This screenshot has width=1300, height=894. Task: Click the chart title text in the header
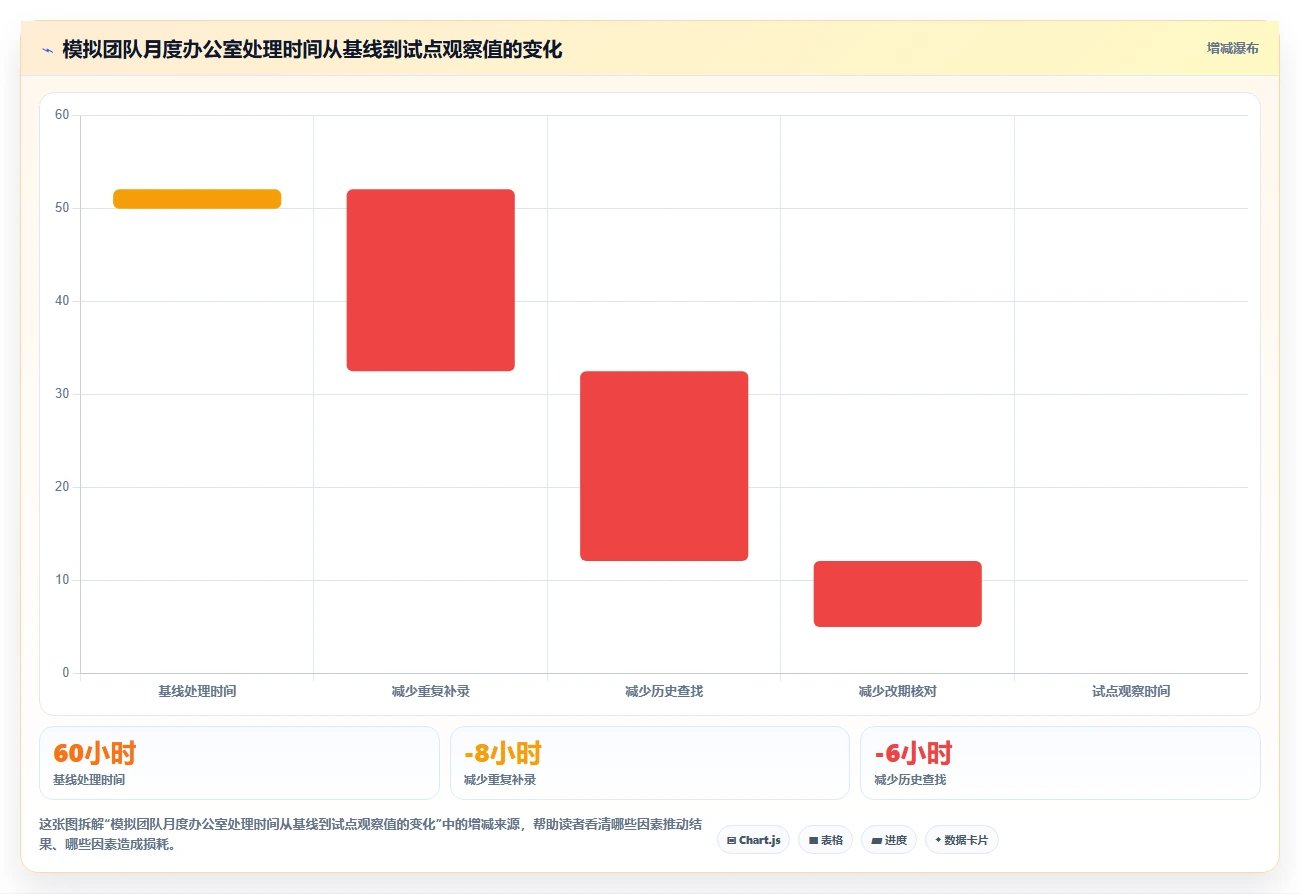[312, 49]
